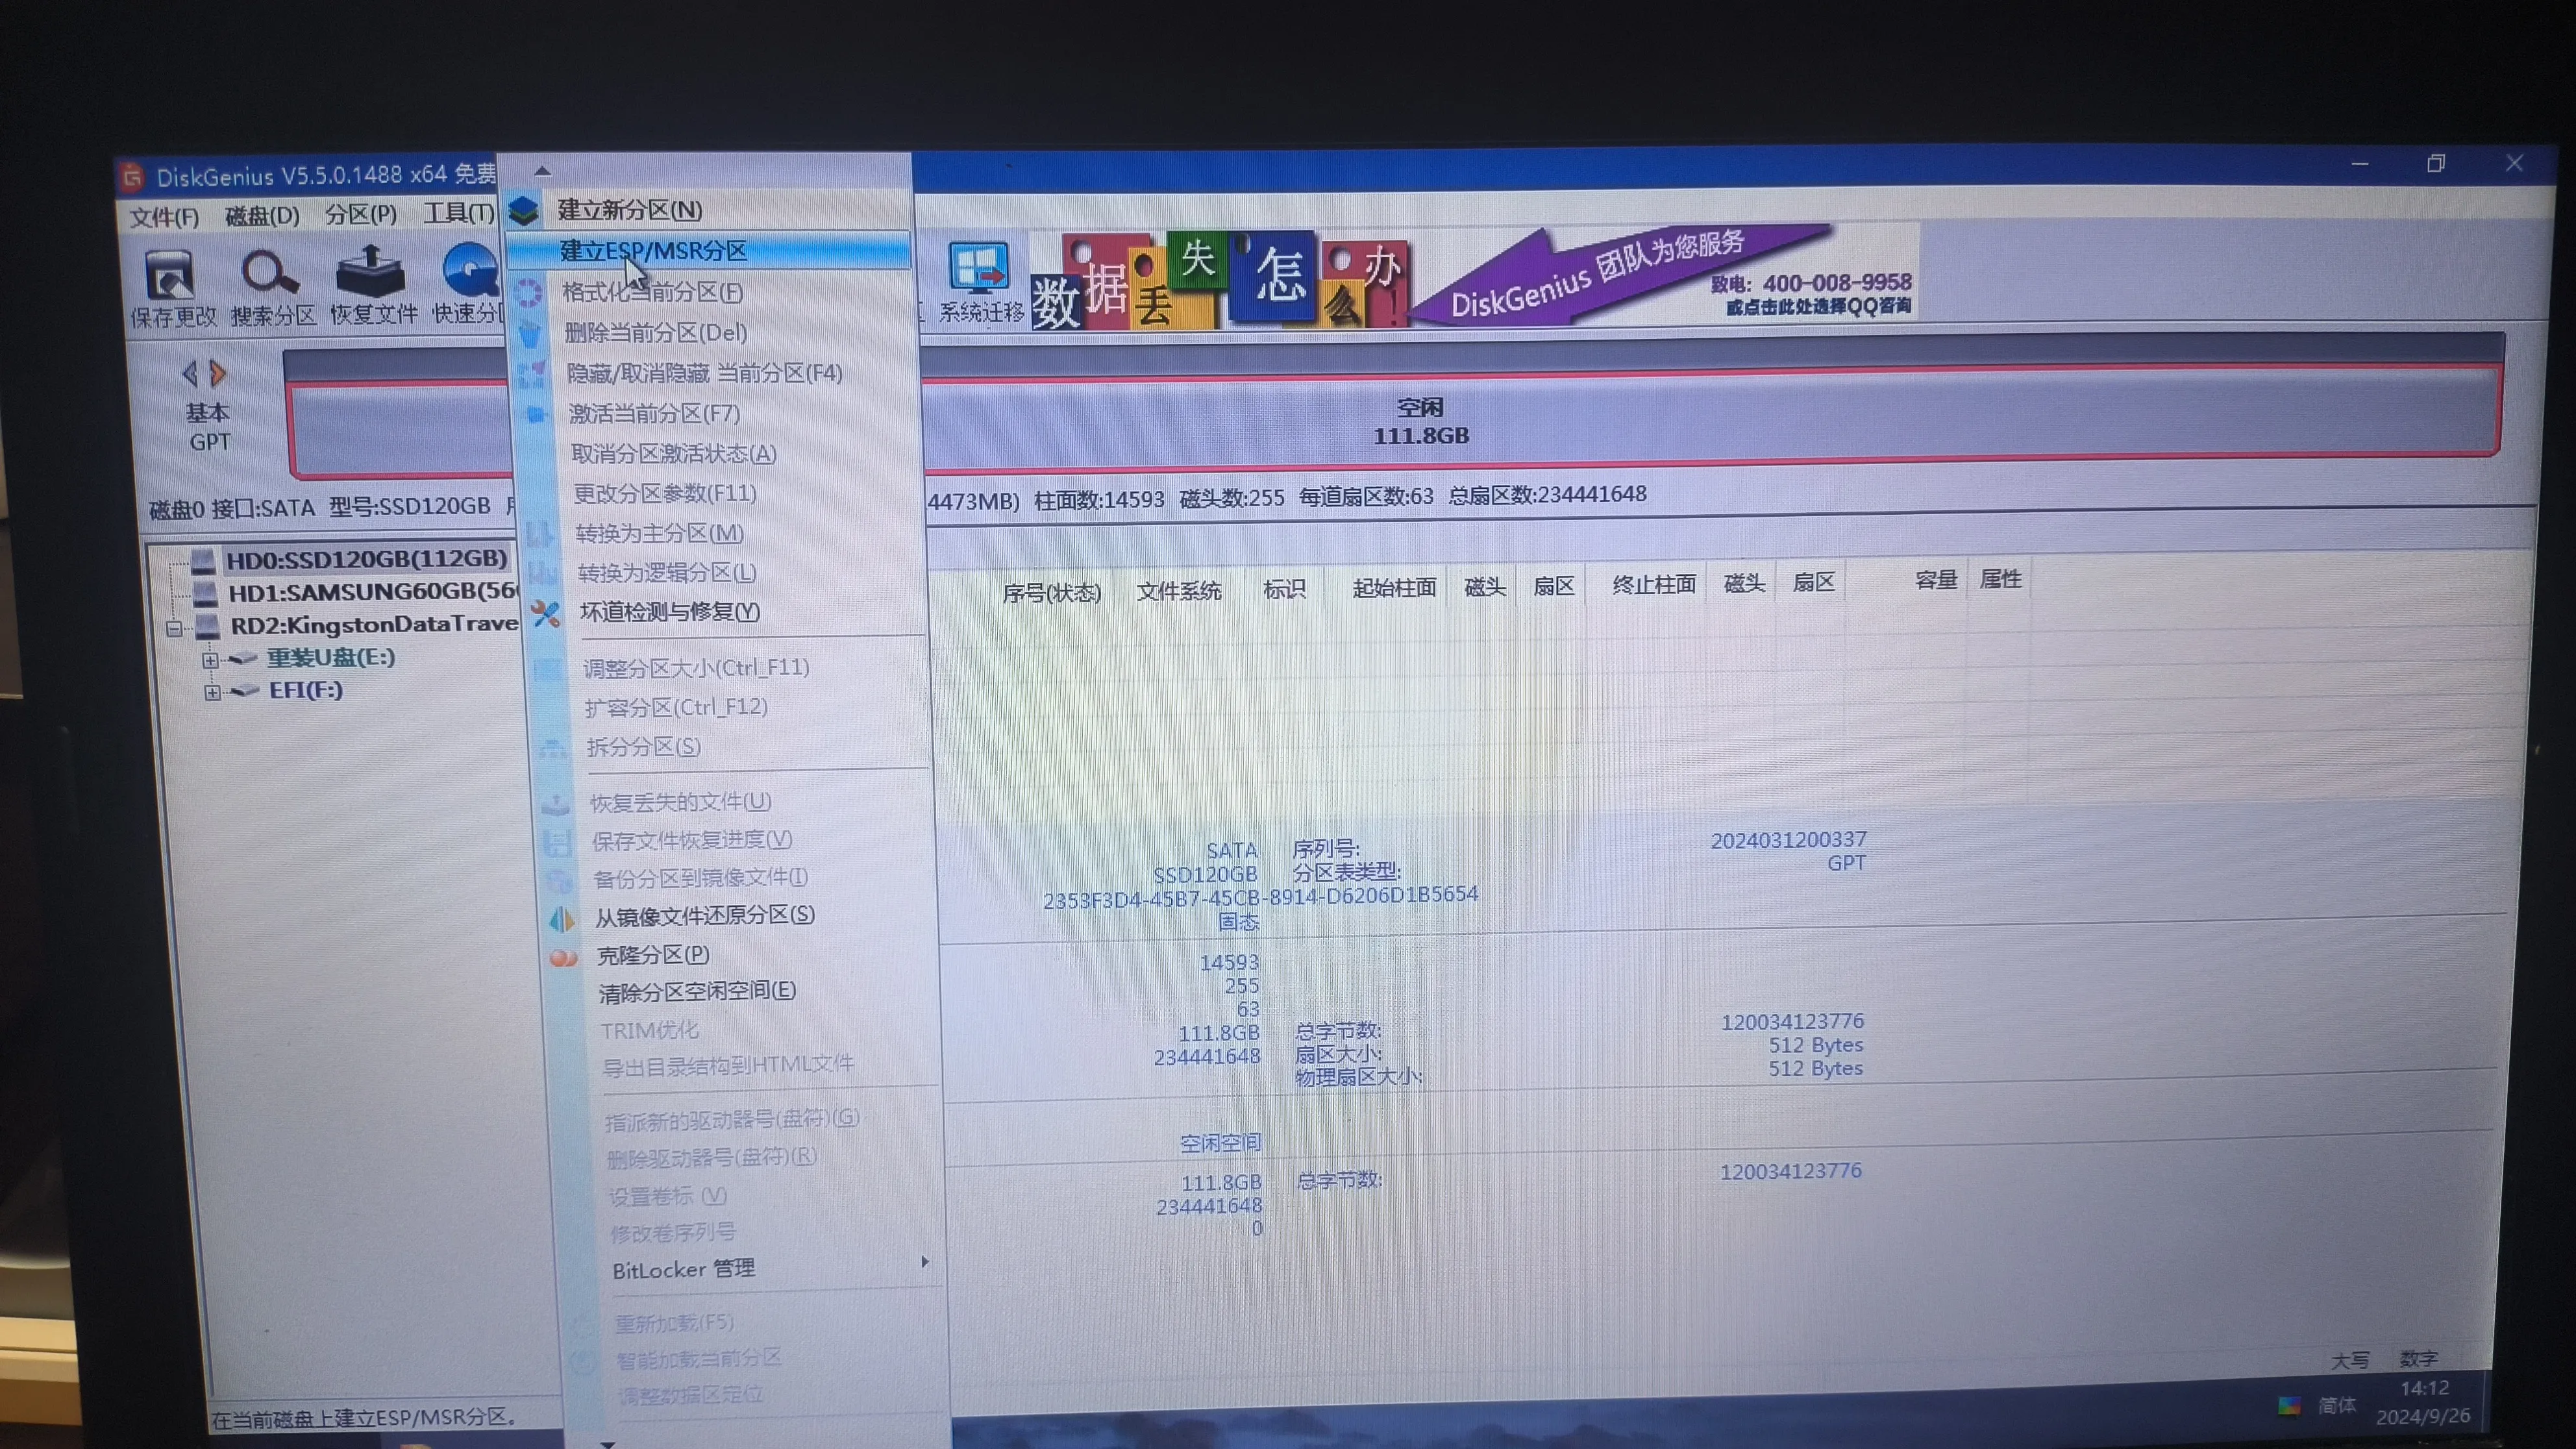2576x1449 pixels.
Task: Click the 简体 input mode indicator
Action: [x=2337, y=1405]
